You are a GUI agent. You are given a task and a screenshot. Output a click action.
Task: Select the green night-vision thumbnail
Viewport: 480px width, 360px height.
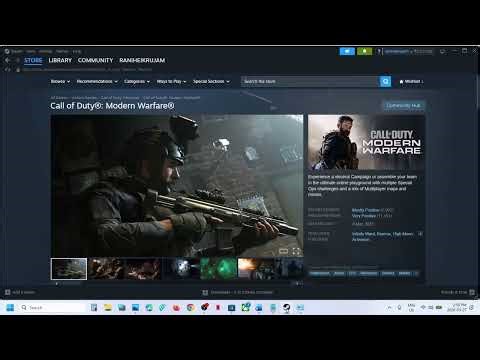(218, 269)
